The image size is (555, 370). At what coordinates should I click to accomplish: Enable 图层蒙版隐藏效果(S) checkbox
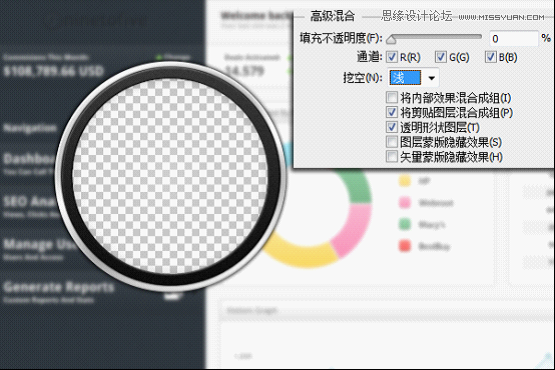tap(391, 142)
